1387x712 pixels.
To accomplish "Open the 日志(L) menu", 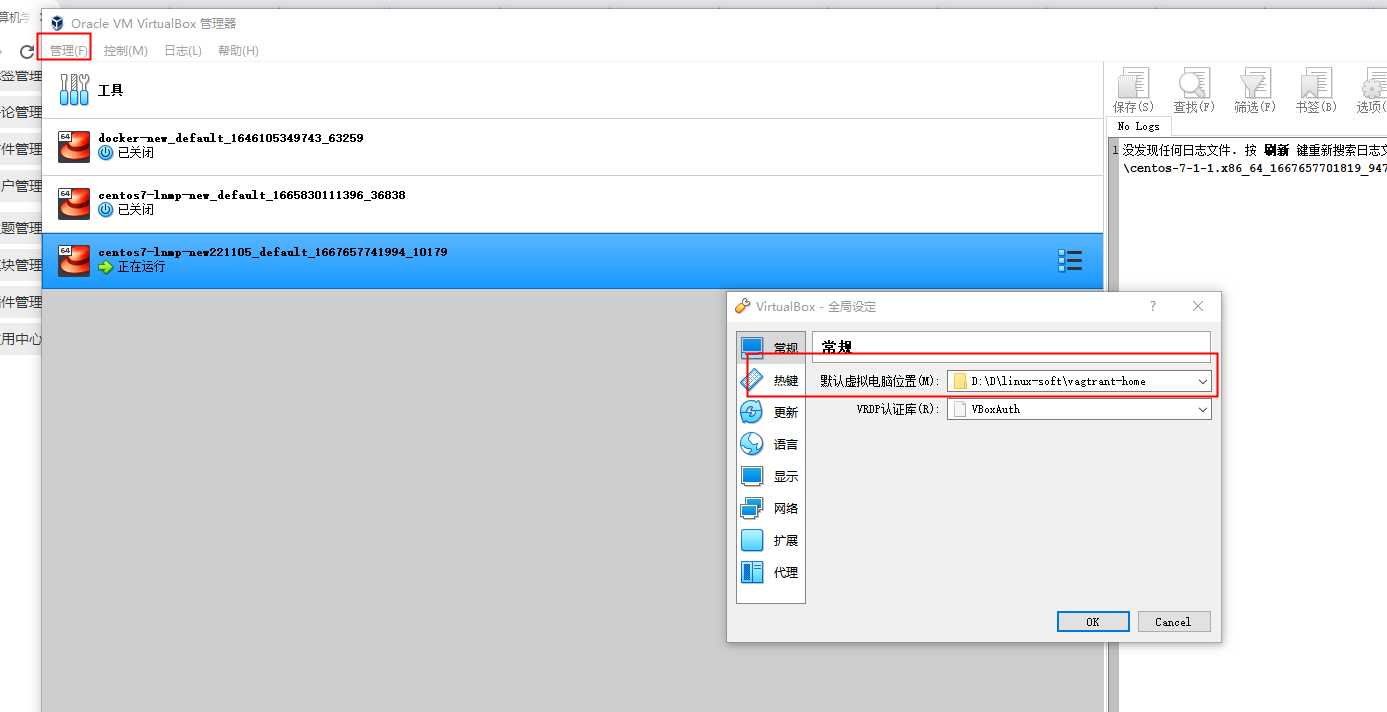I will click(183, 51).
